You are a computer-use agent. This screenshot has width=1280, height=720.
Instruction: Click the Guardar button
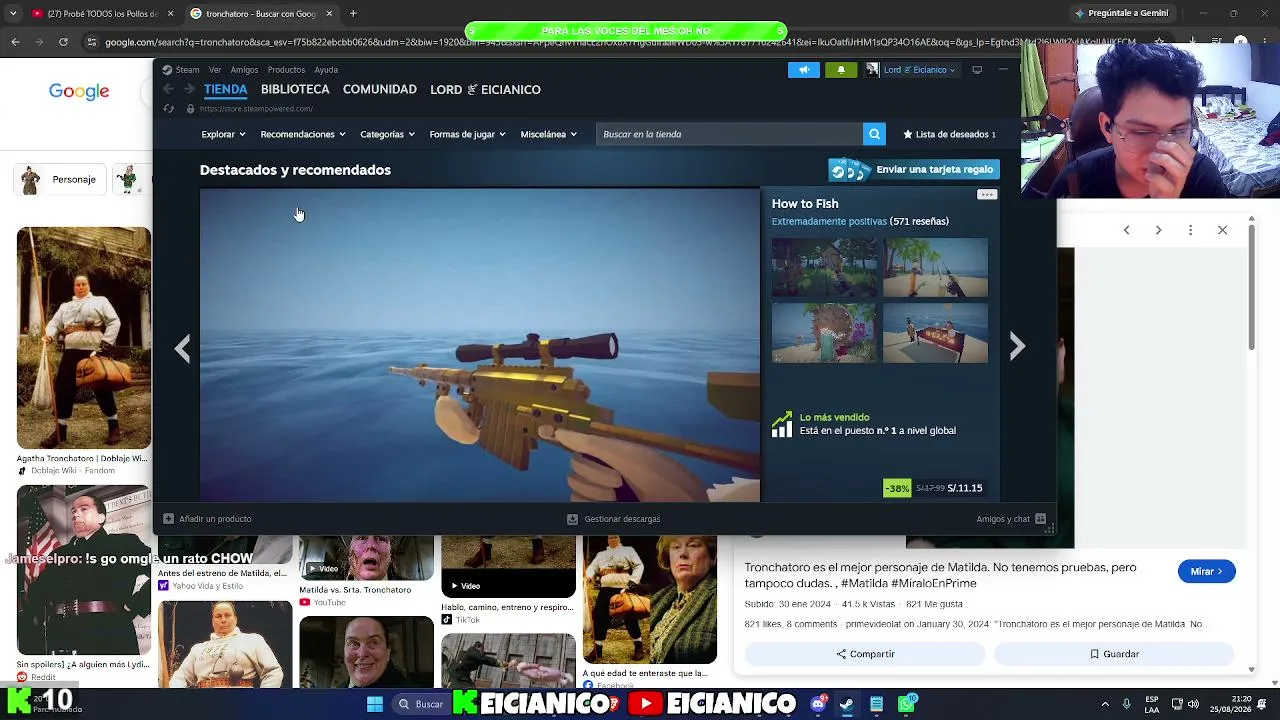pos(1114,654)
